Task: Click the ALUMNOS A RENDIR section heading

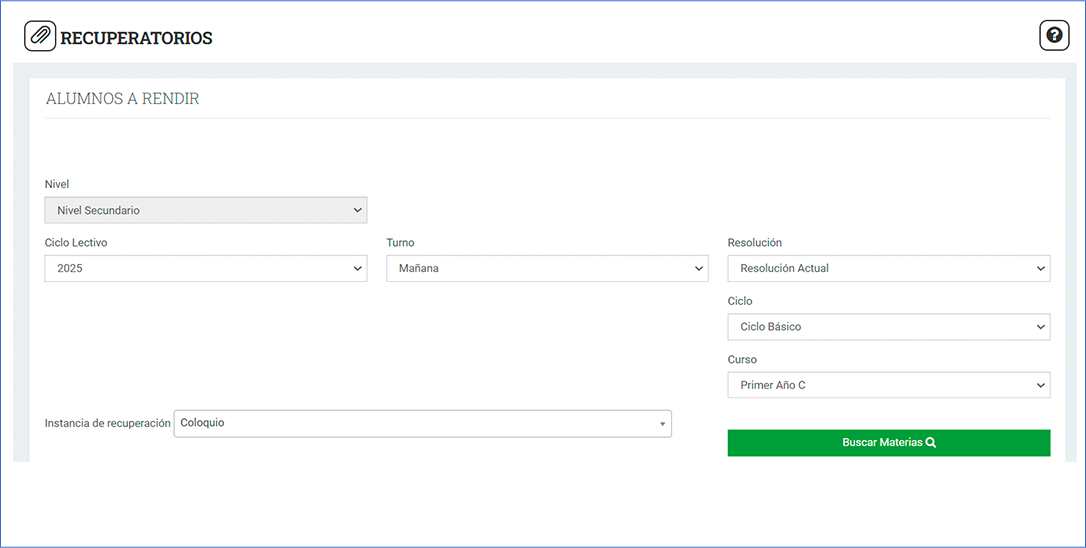Action: pyautogui.click(x=123, y=98)
